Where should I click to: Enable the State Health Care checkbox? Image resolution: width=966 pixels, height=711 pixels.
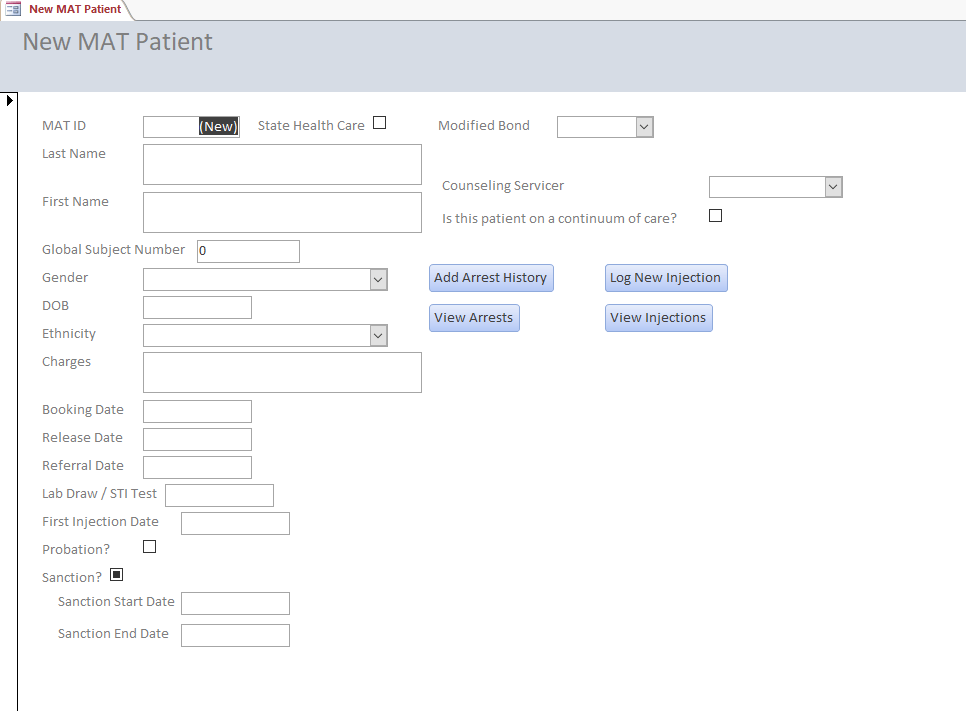(379, 123)
